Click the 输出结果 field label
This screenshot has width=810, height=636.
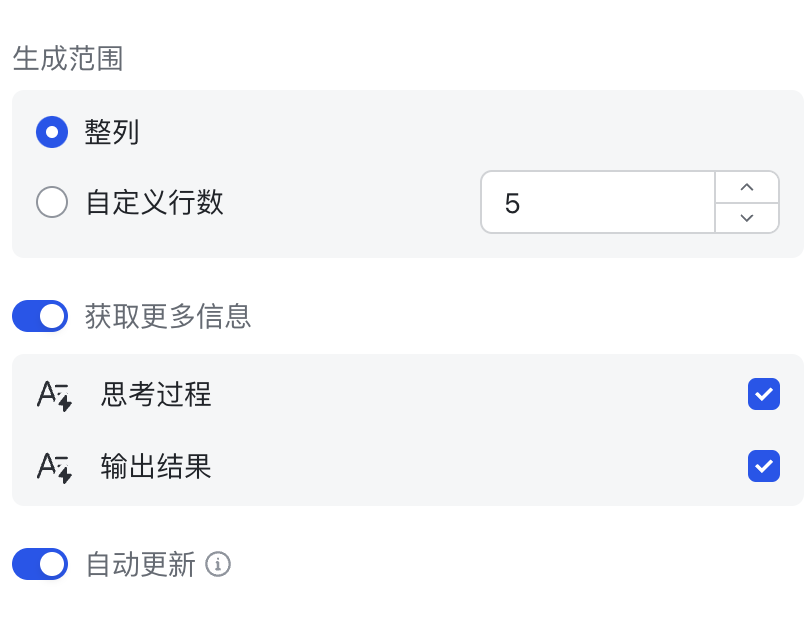tap(156, 466)
